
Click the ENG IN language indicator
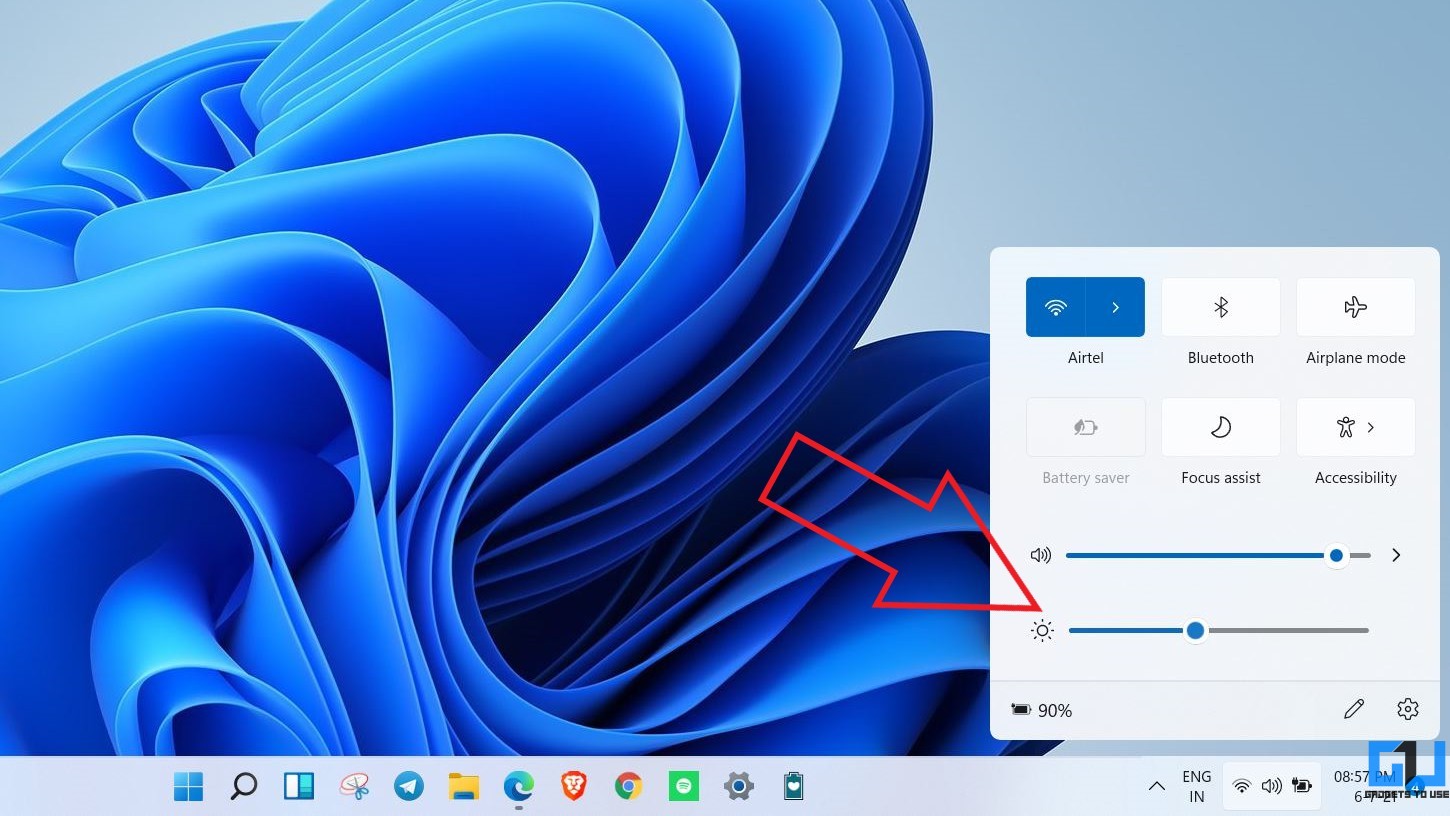point(1197,787)
